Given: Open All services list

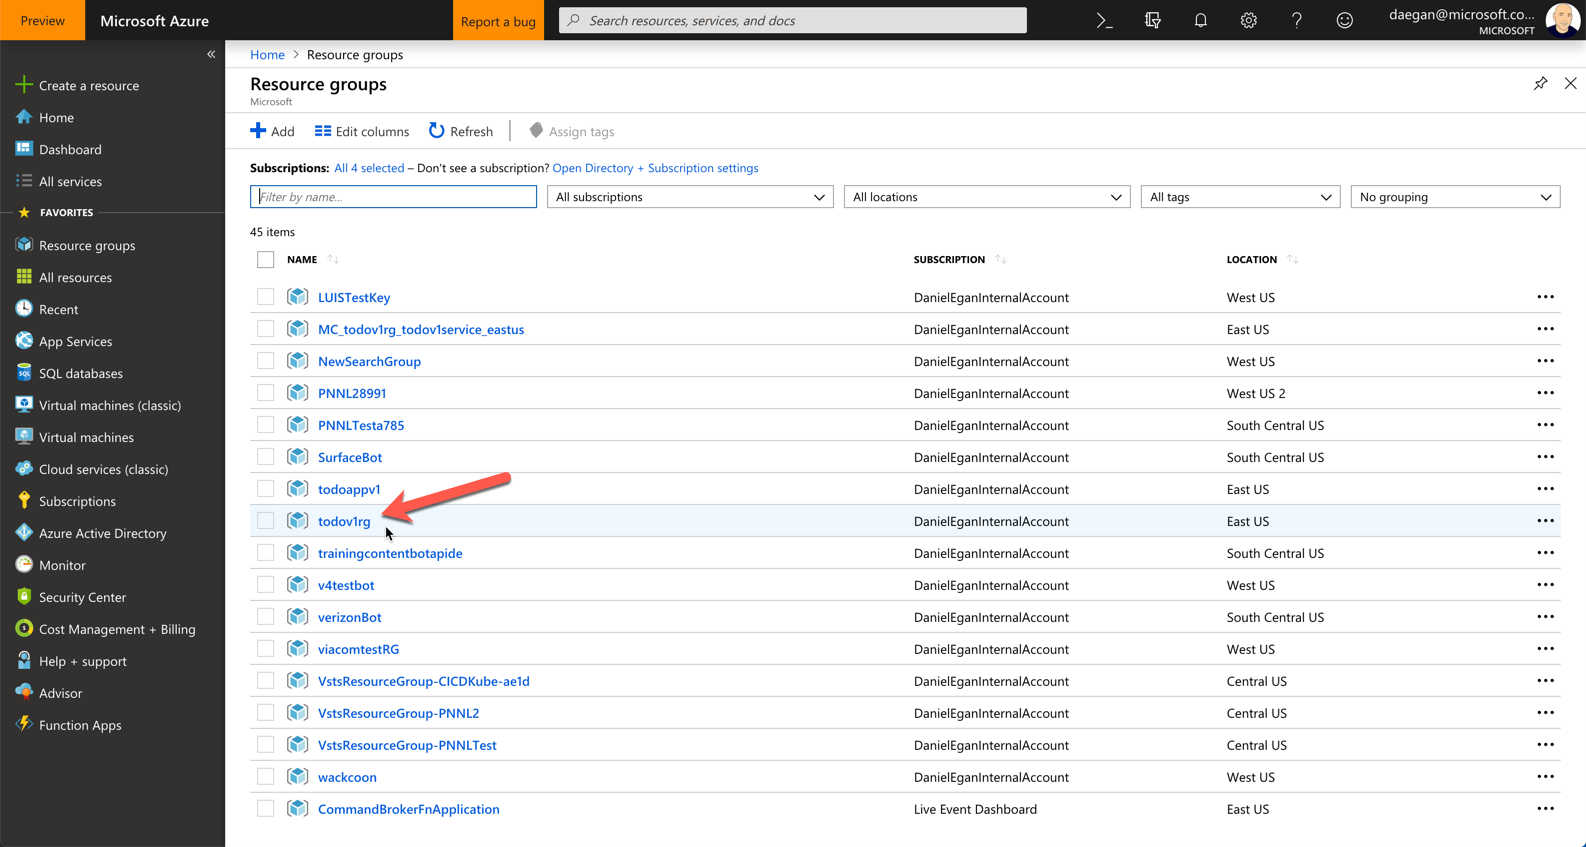Looking at the screenshot, I should coord(70,181).
